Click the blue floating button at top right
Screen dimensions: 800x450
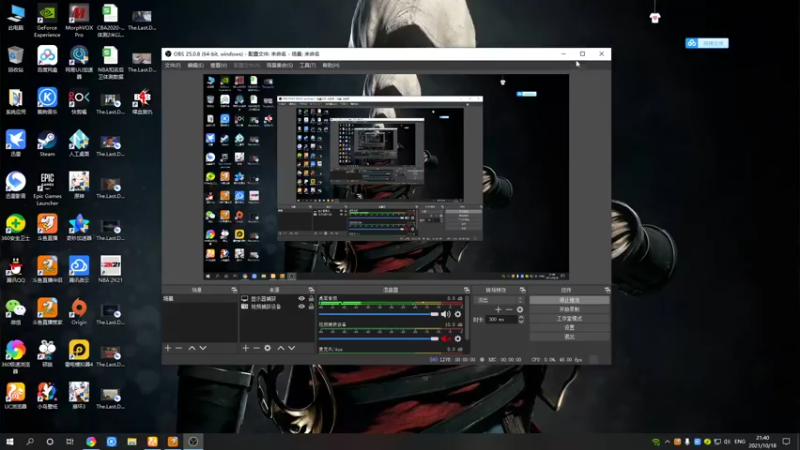point(707,43)
